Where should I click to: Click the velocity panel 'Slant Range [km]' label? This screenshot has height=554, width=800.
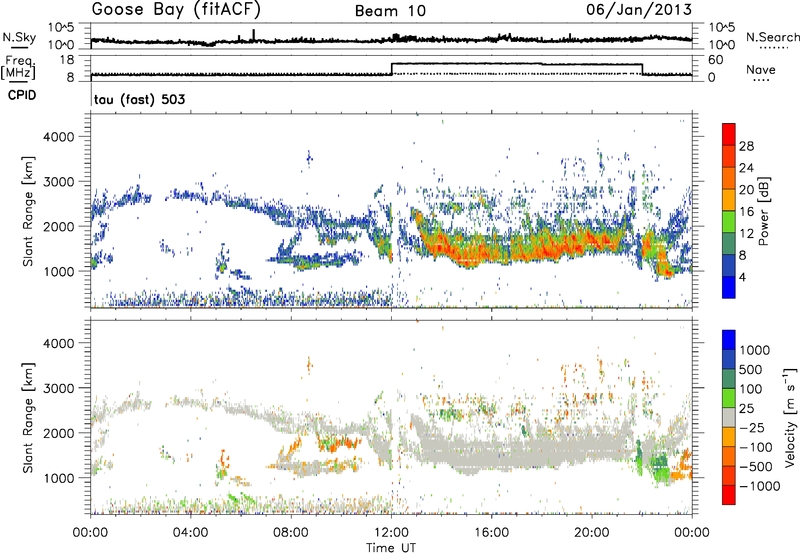[x=28, y=417]
